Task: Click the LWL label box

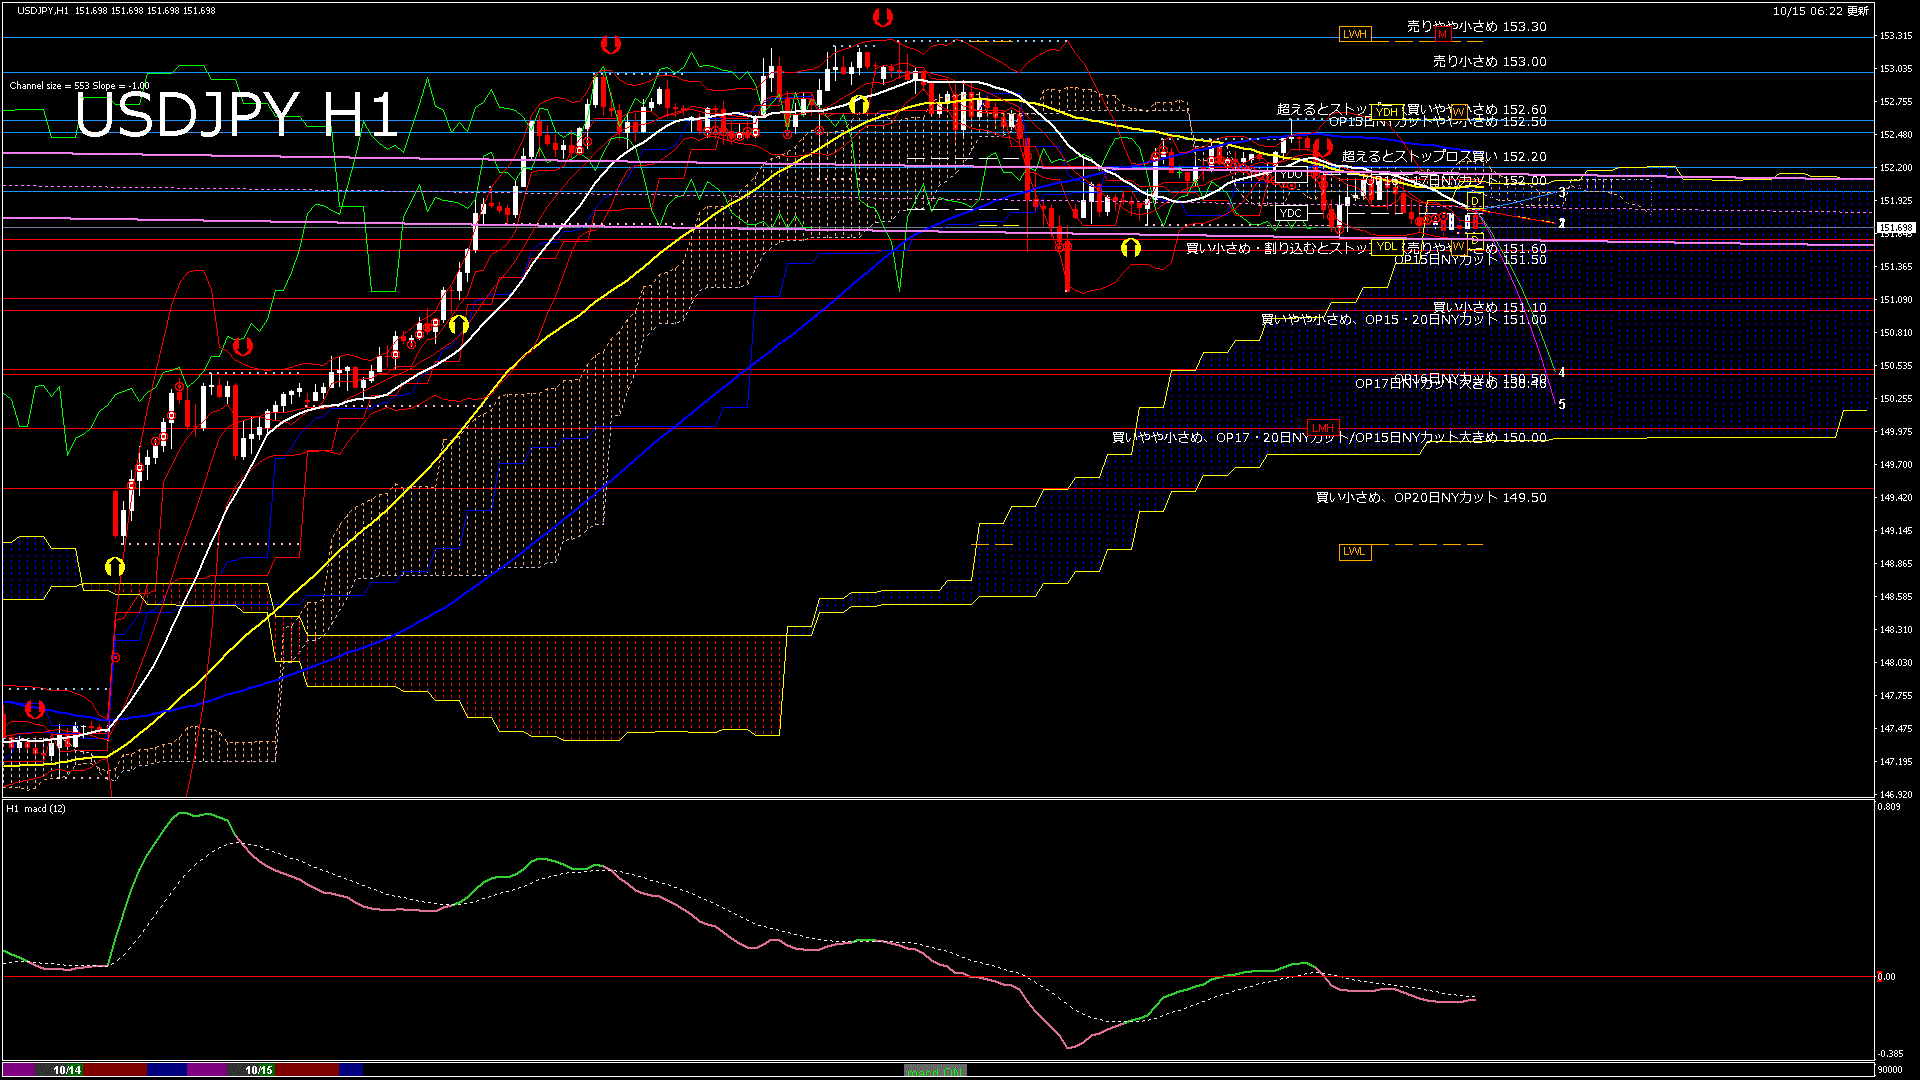Action: pyautogui.click(x=1354, y=551)
